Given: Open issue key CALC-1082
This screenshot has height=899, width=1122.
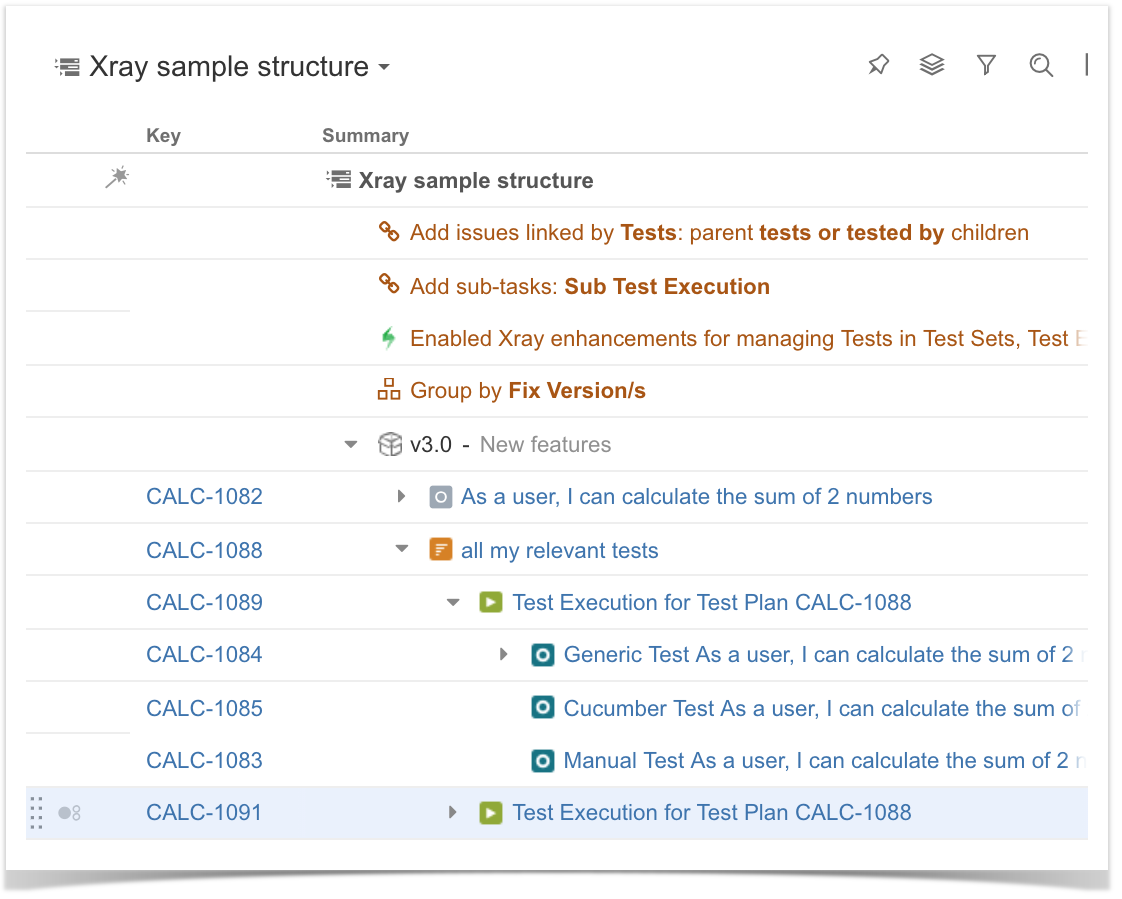Looking at the screenshot, I should [x=204, y=496].
